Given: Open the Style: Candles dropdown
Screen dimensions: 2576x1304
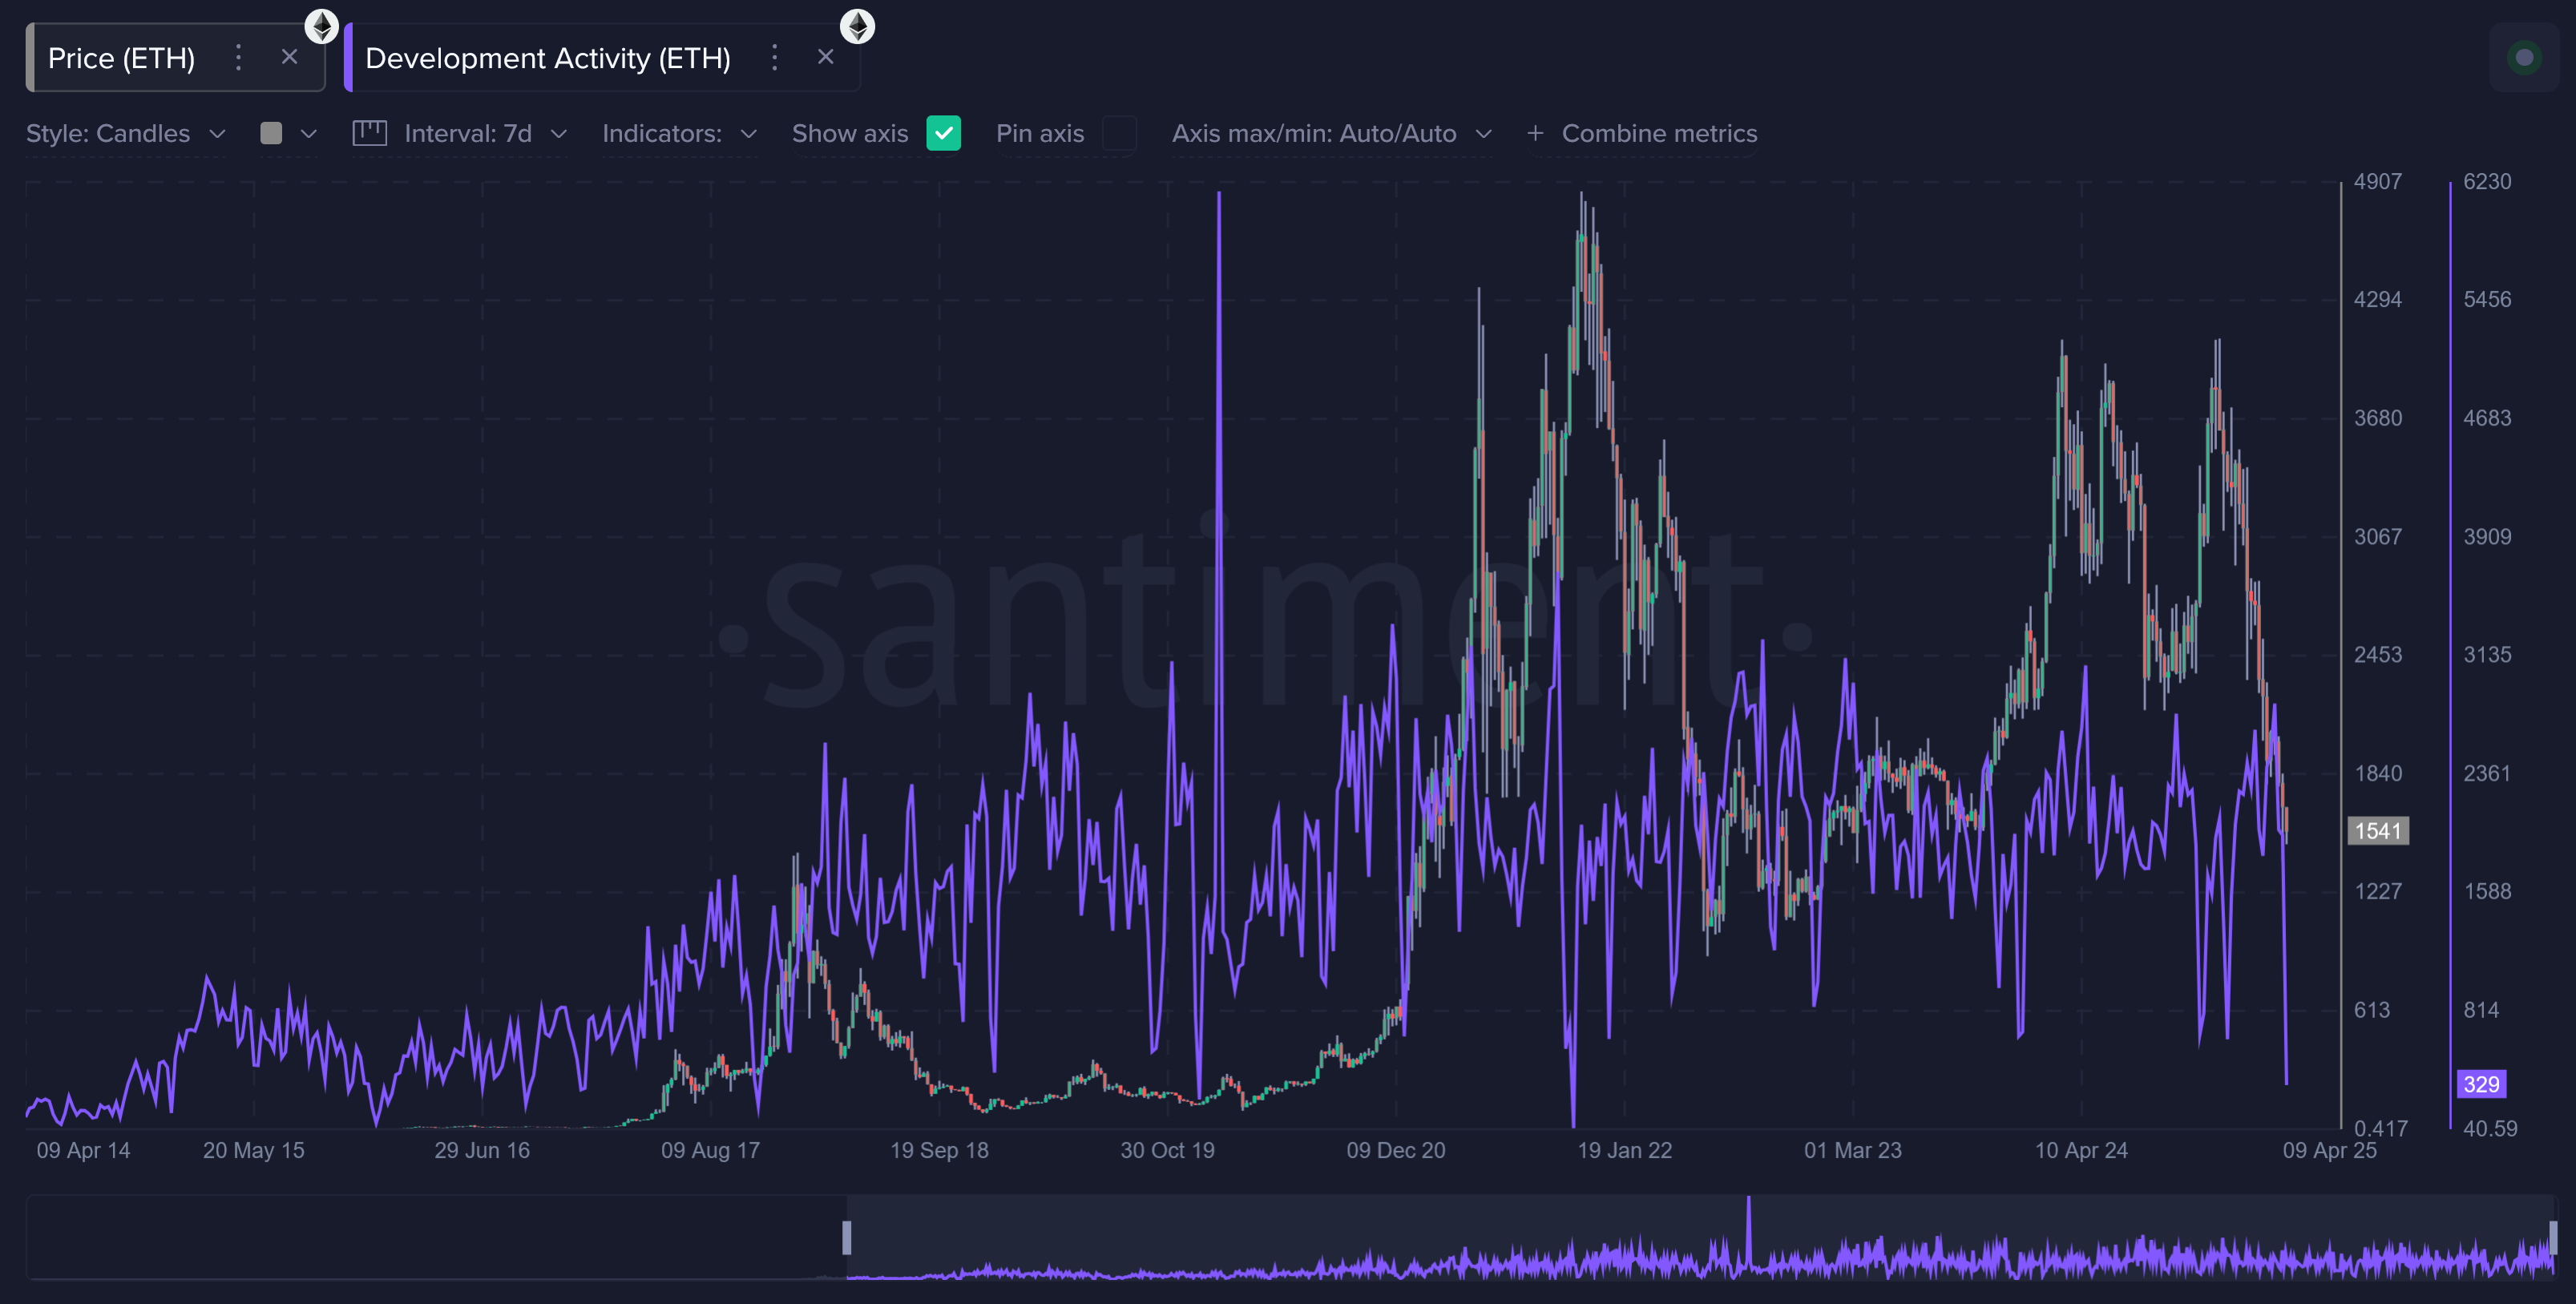Looking at the screenshot, I should 126,134.
